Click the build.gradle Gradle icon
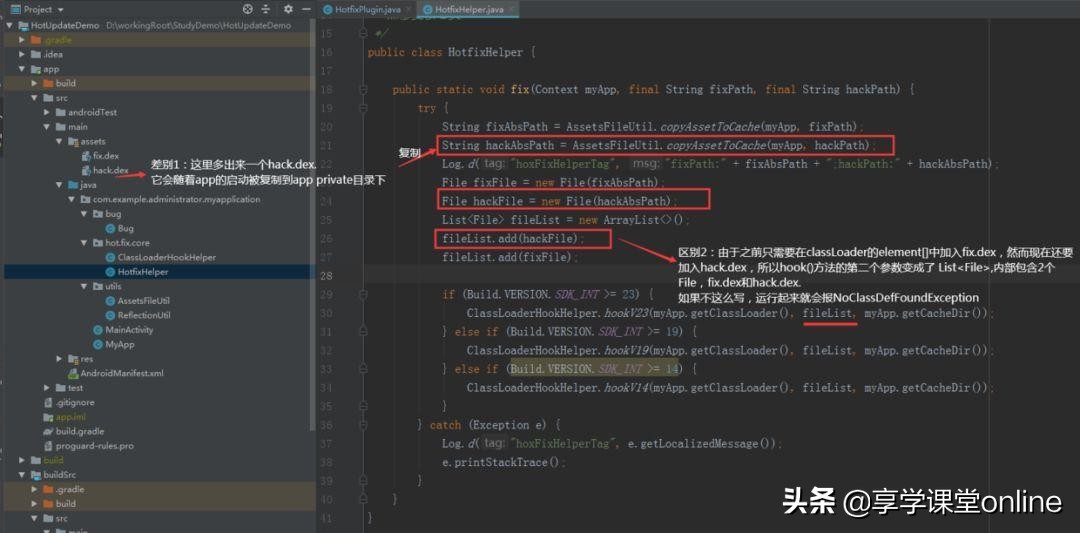Screen dimensions: 1080x533 48,431
